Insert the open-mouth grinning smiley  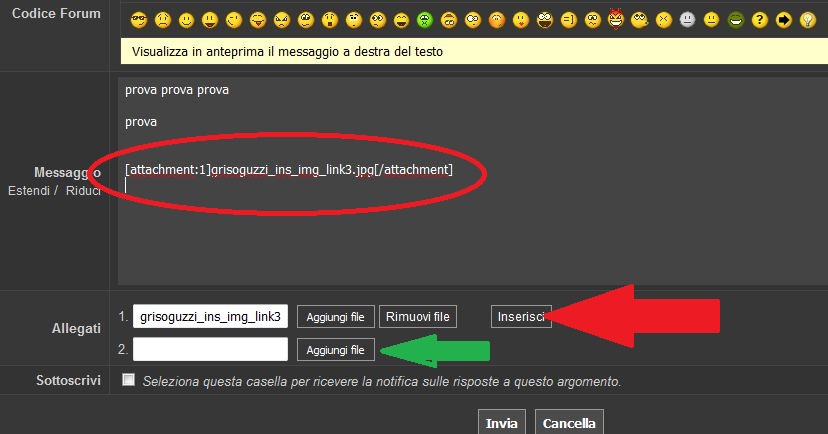pyautogui.click(x=210, y=21)
